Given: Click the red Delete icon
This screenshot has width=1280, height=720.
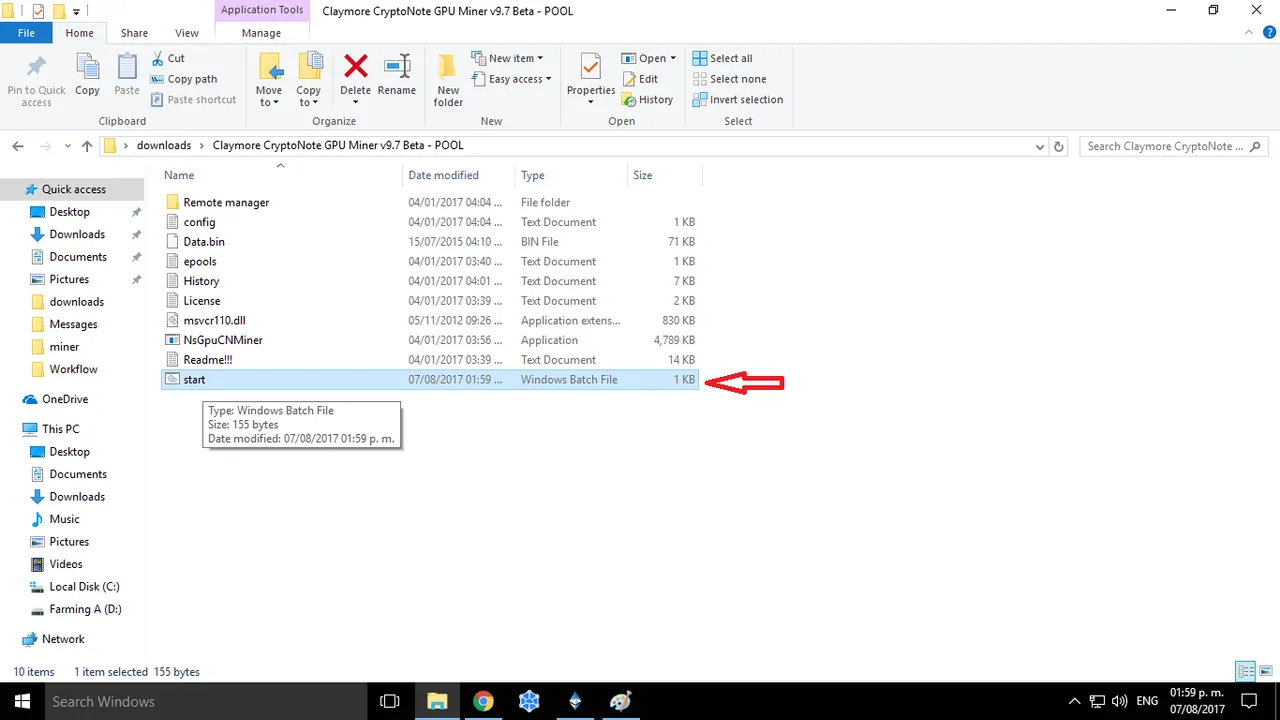Looking at the screenshot, I should [x=355, y=66].
